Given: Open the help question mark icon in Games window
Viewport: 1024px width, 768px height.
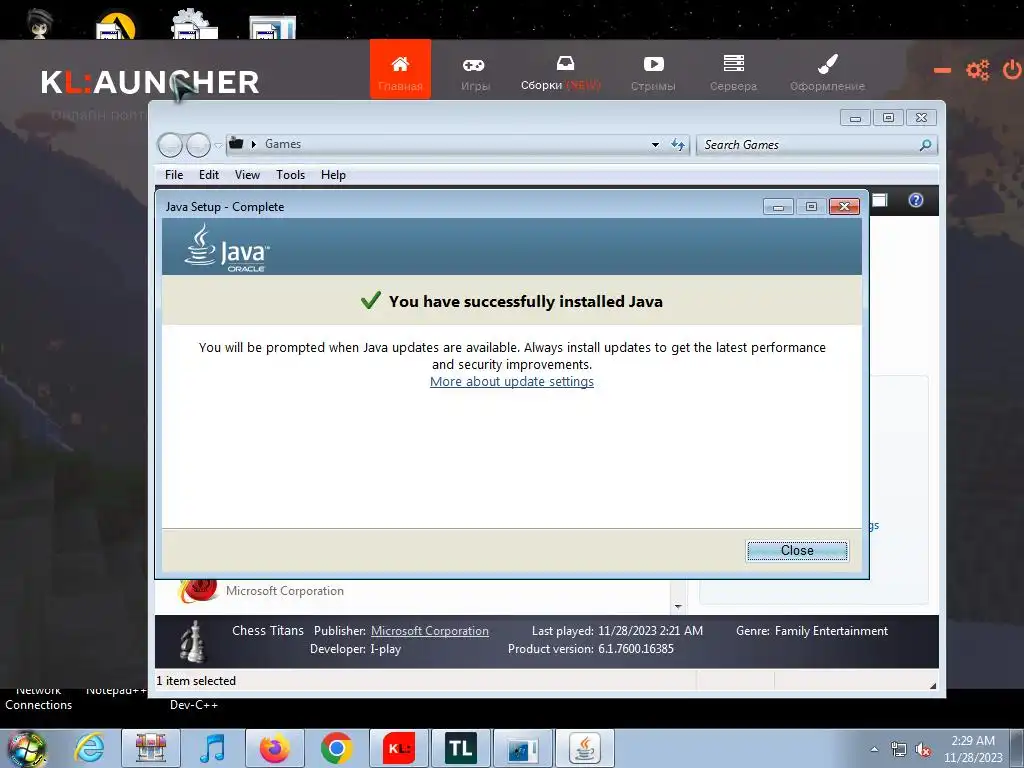Looking at the screenshot, I should click(916, 200).
